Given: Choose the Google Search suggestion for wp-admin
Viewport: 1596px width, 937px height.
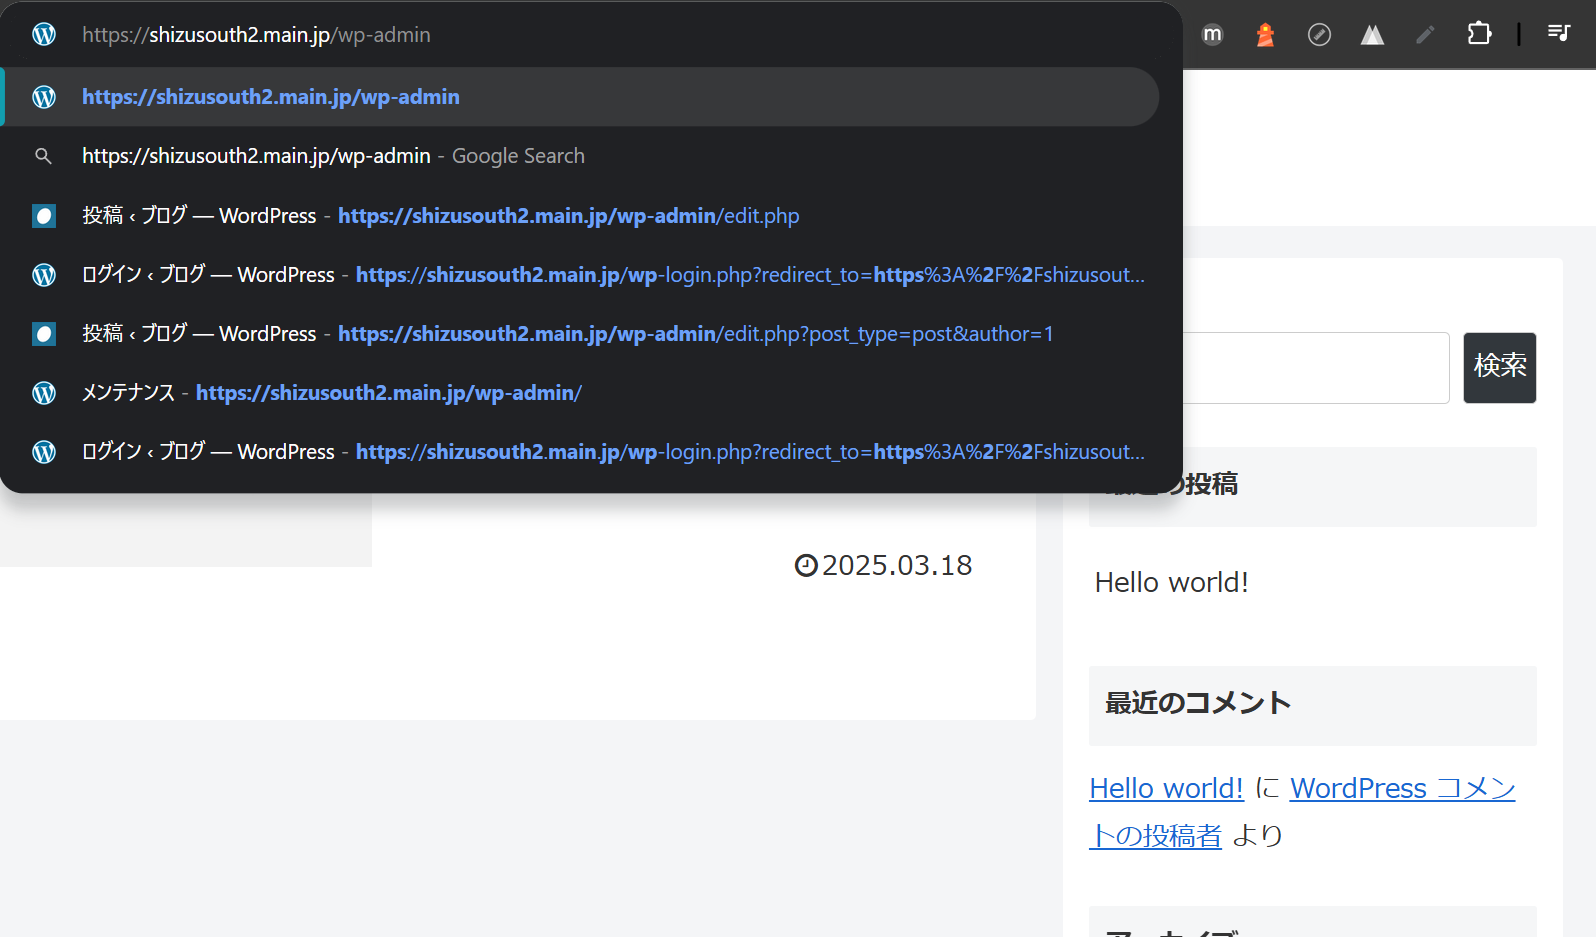Looking at the screenshot, I should pos(333,156).
